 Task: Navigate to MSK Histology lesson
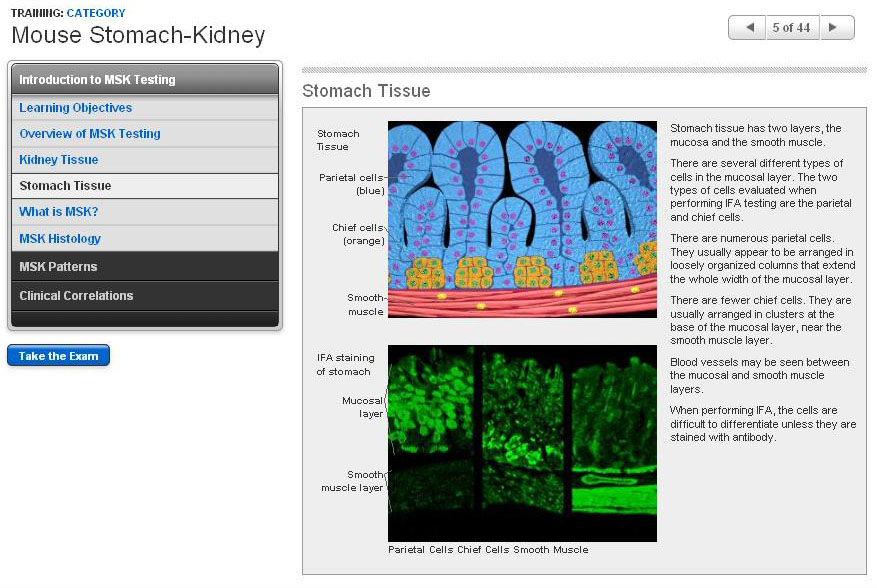coord(60,239)
